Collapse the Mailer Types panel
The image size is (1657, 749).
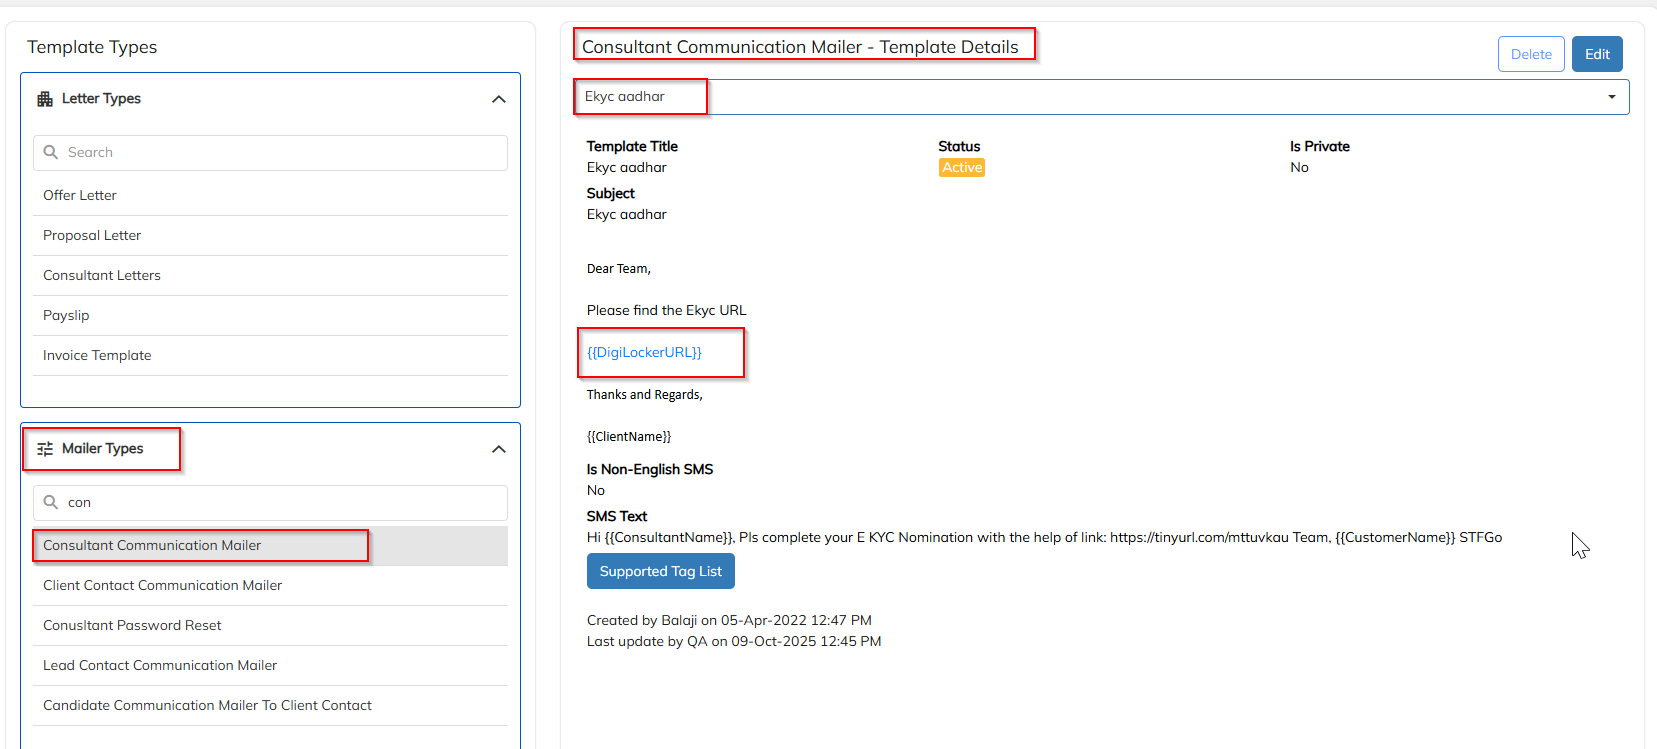[499, 449]
